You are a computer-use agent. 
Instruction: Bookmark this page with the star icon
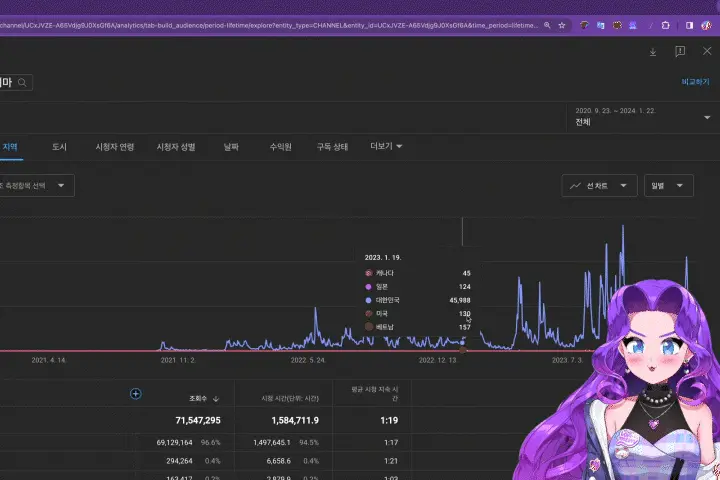[x=562, y=26]
